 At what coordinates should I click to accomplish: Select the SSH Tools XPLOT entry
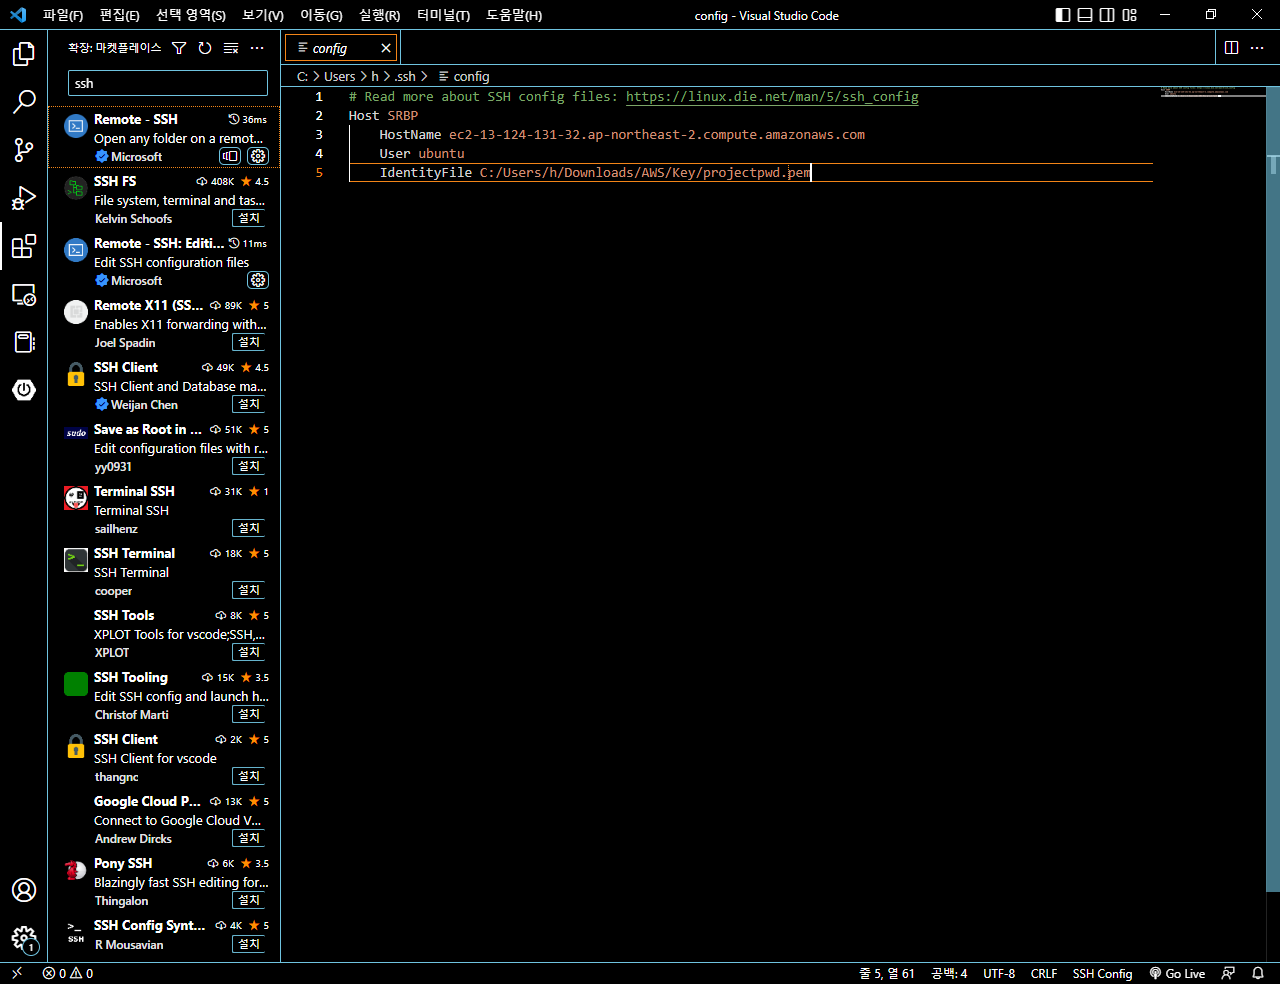coord(164,634)
